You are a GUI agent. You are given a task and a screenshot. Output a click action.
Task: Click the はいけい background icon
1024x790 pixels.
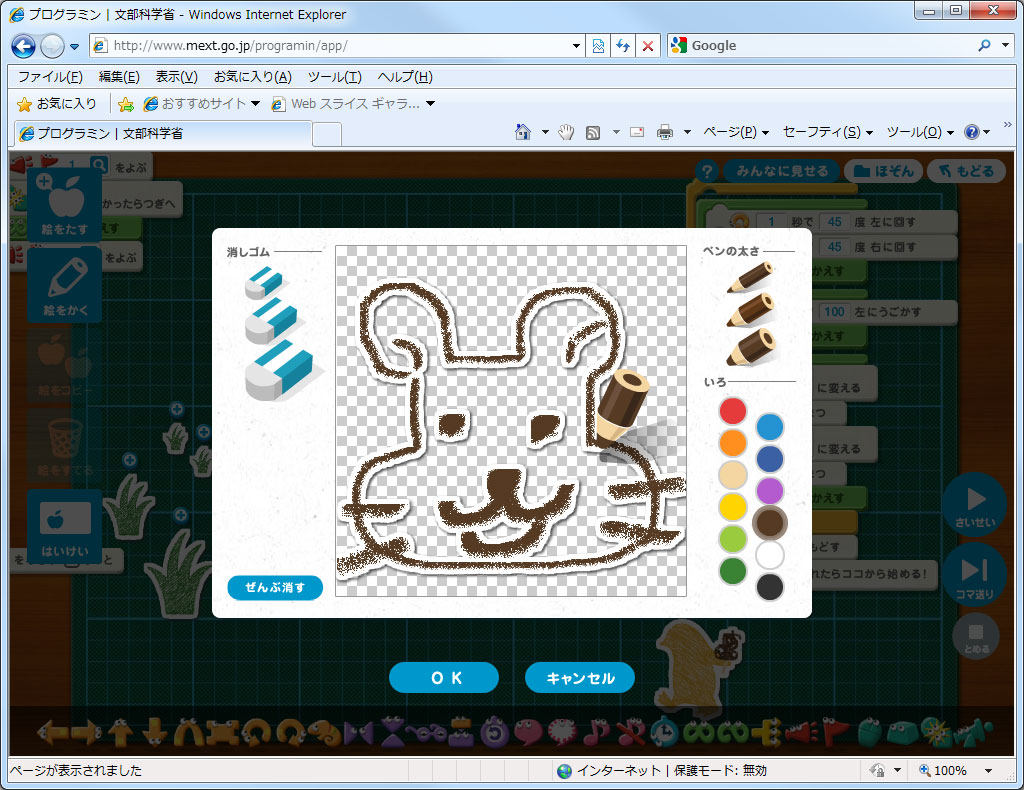[x=64, y=526]
